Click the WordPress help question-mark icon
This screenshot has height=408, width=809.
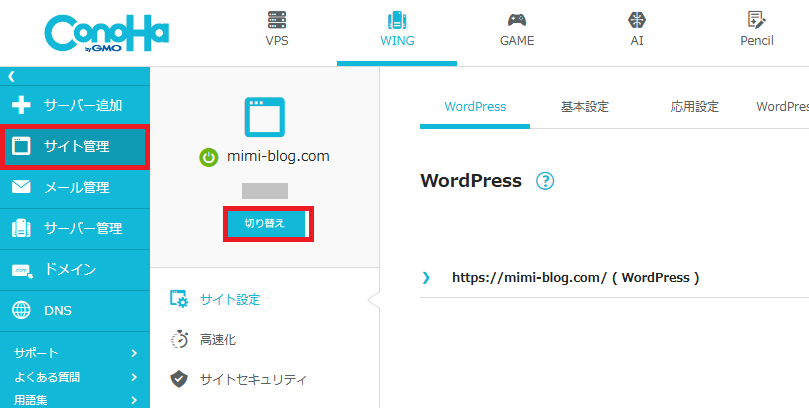545,181
